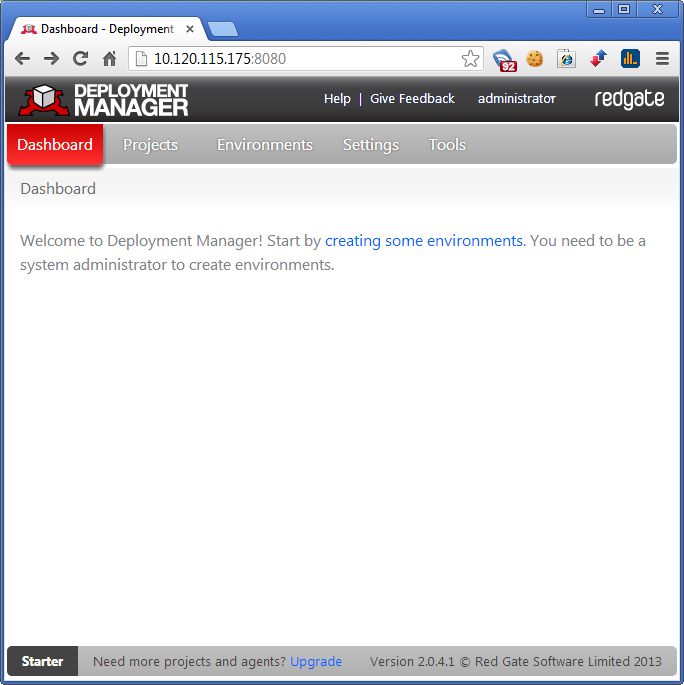Click the redgate logo

click(629, 99)
